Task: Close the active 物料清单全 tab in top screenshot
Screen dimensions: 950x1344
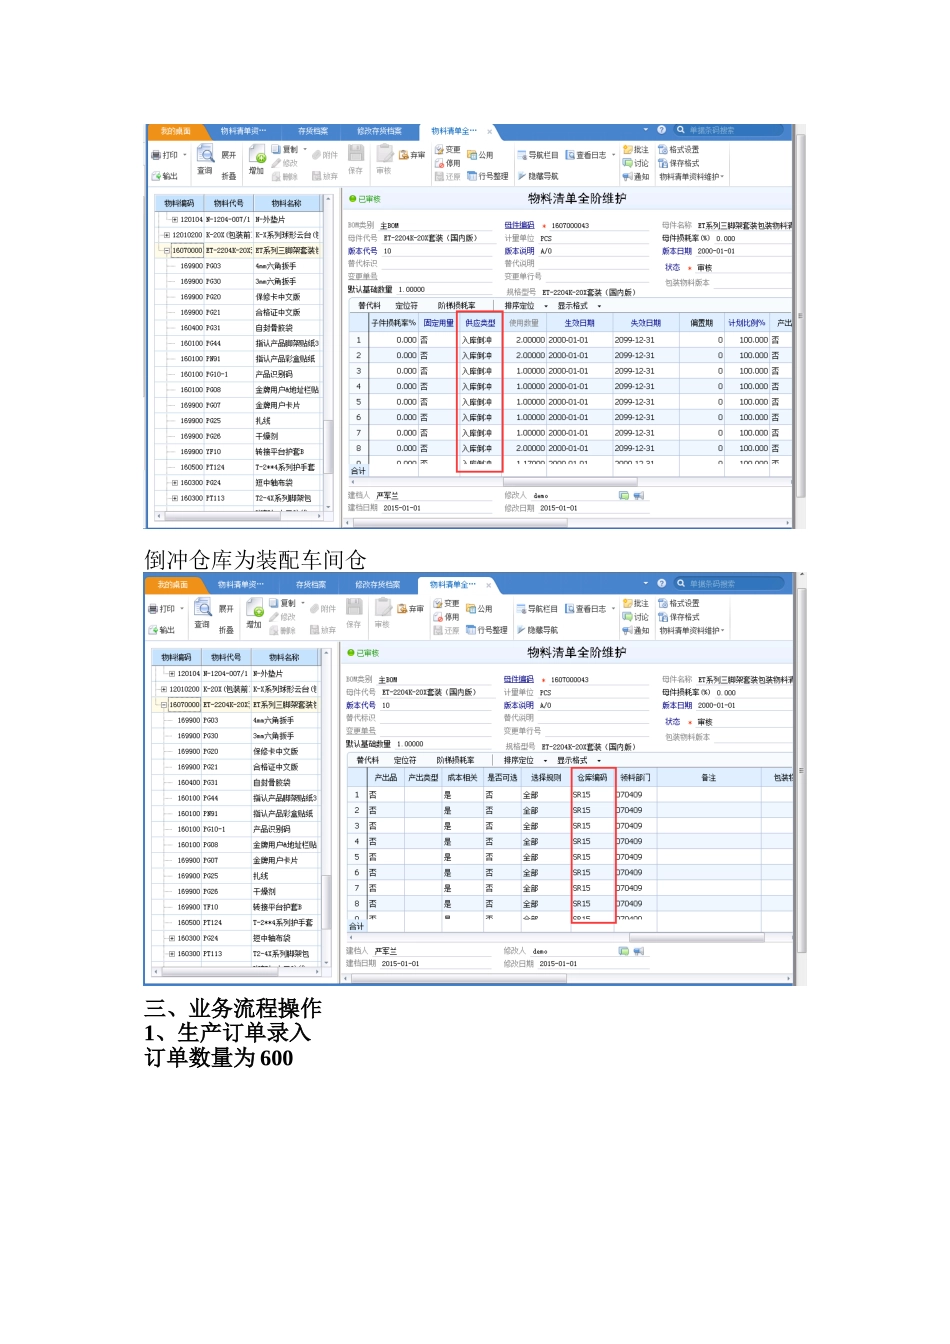Action: pos(489,131)
